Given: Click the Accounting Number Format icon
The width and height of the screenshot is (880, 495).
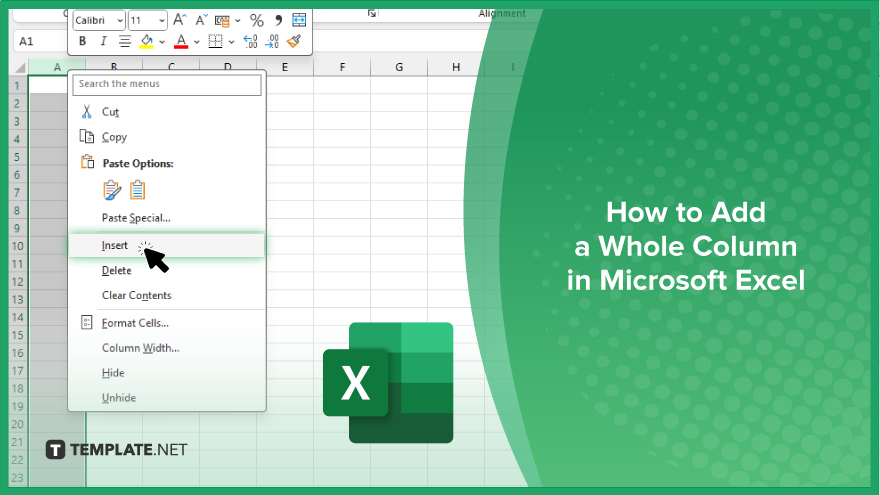Looking at the screenshot, I should [222, 21].
